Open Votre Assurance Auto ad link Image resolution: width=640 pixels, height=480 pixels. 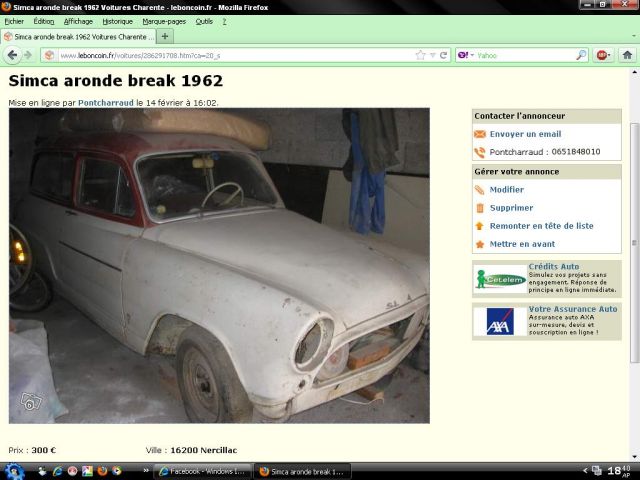point(573,309)
